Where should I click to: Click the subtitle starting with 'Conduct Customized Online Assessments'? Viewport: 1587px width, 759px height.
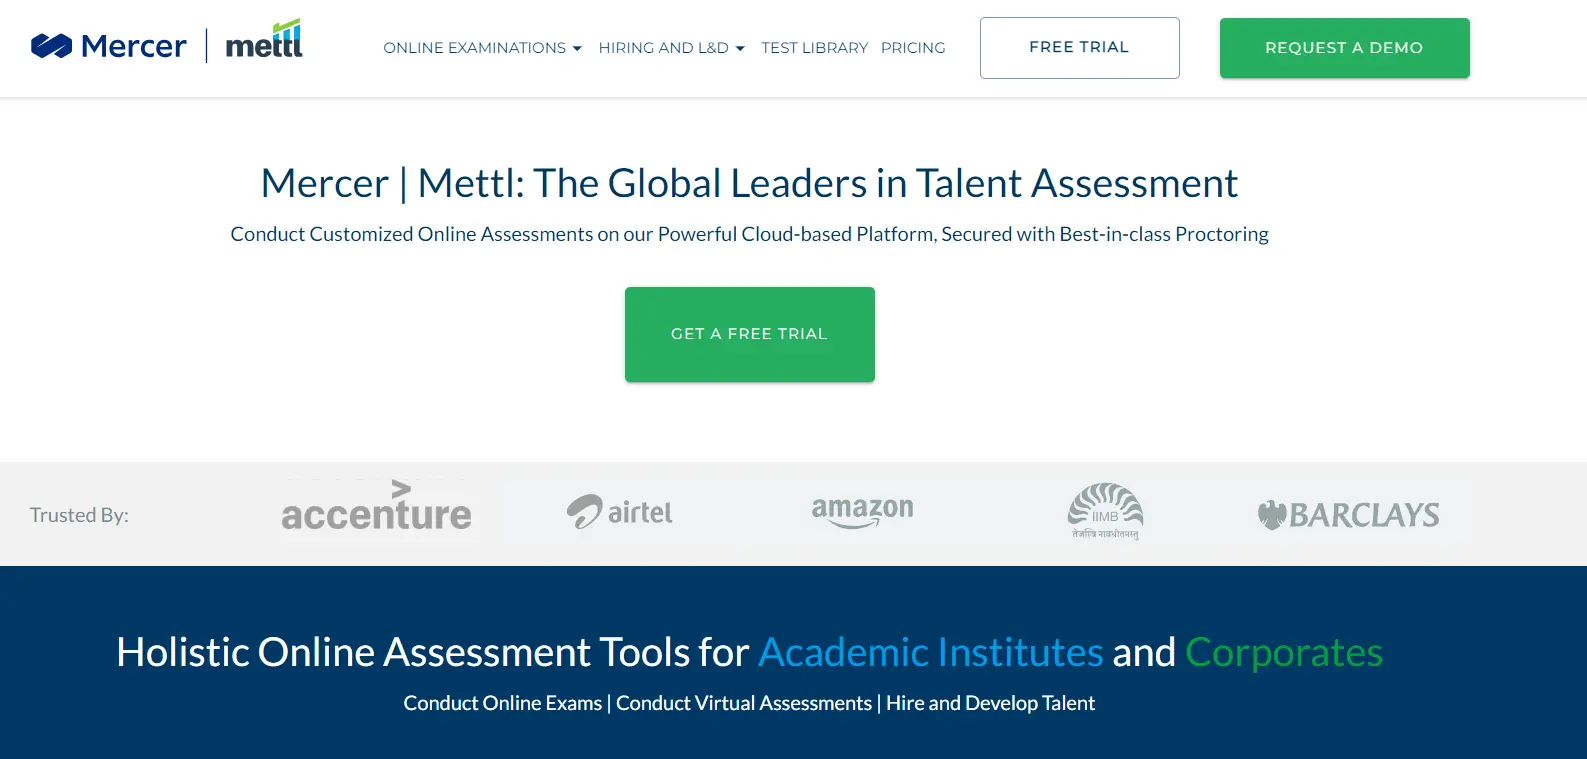pos(749,234)
